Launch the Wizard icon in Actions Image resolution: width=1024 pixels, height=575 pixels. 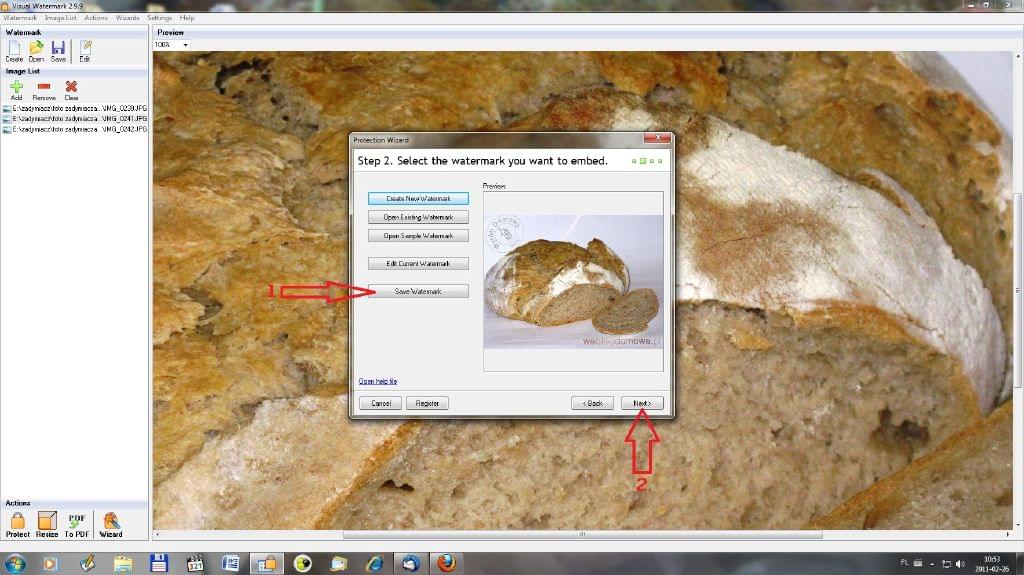pyautogui.click(x=111, y=523)
